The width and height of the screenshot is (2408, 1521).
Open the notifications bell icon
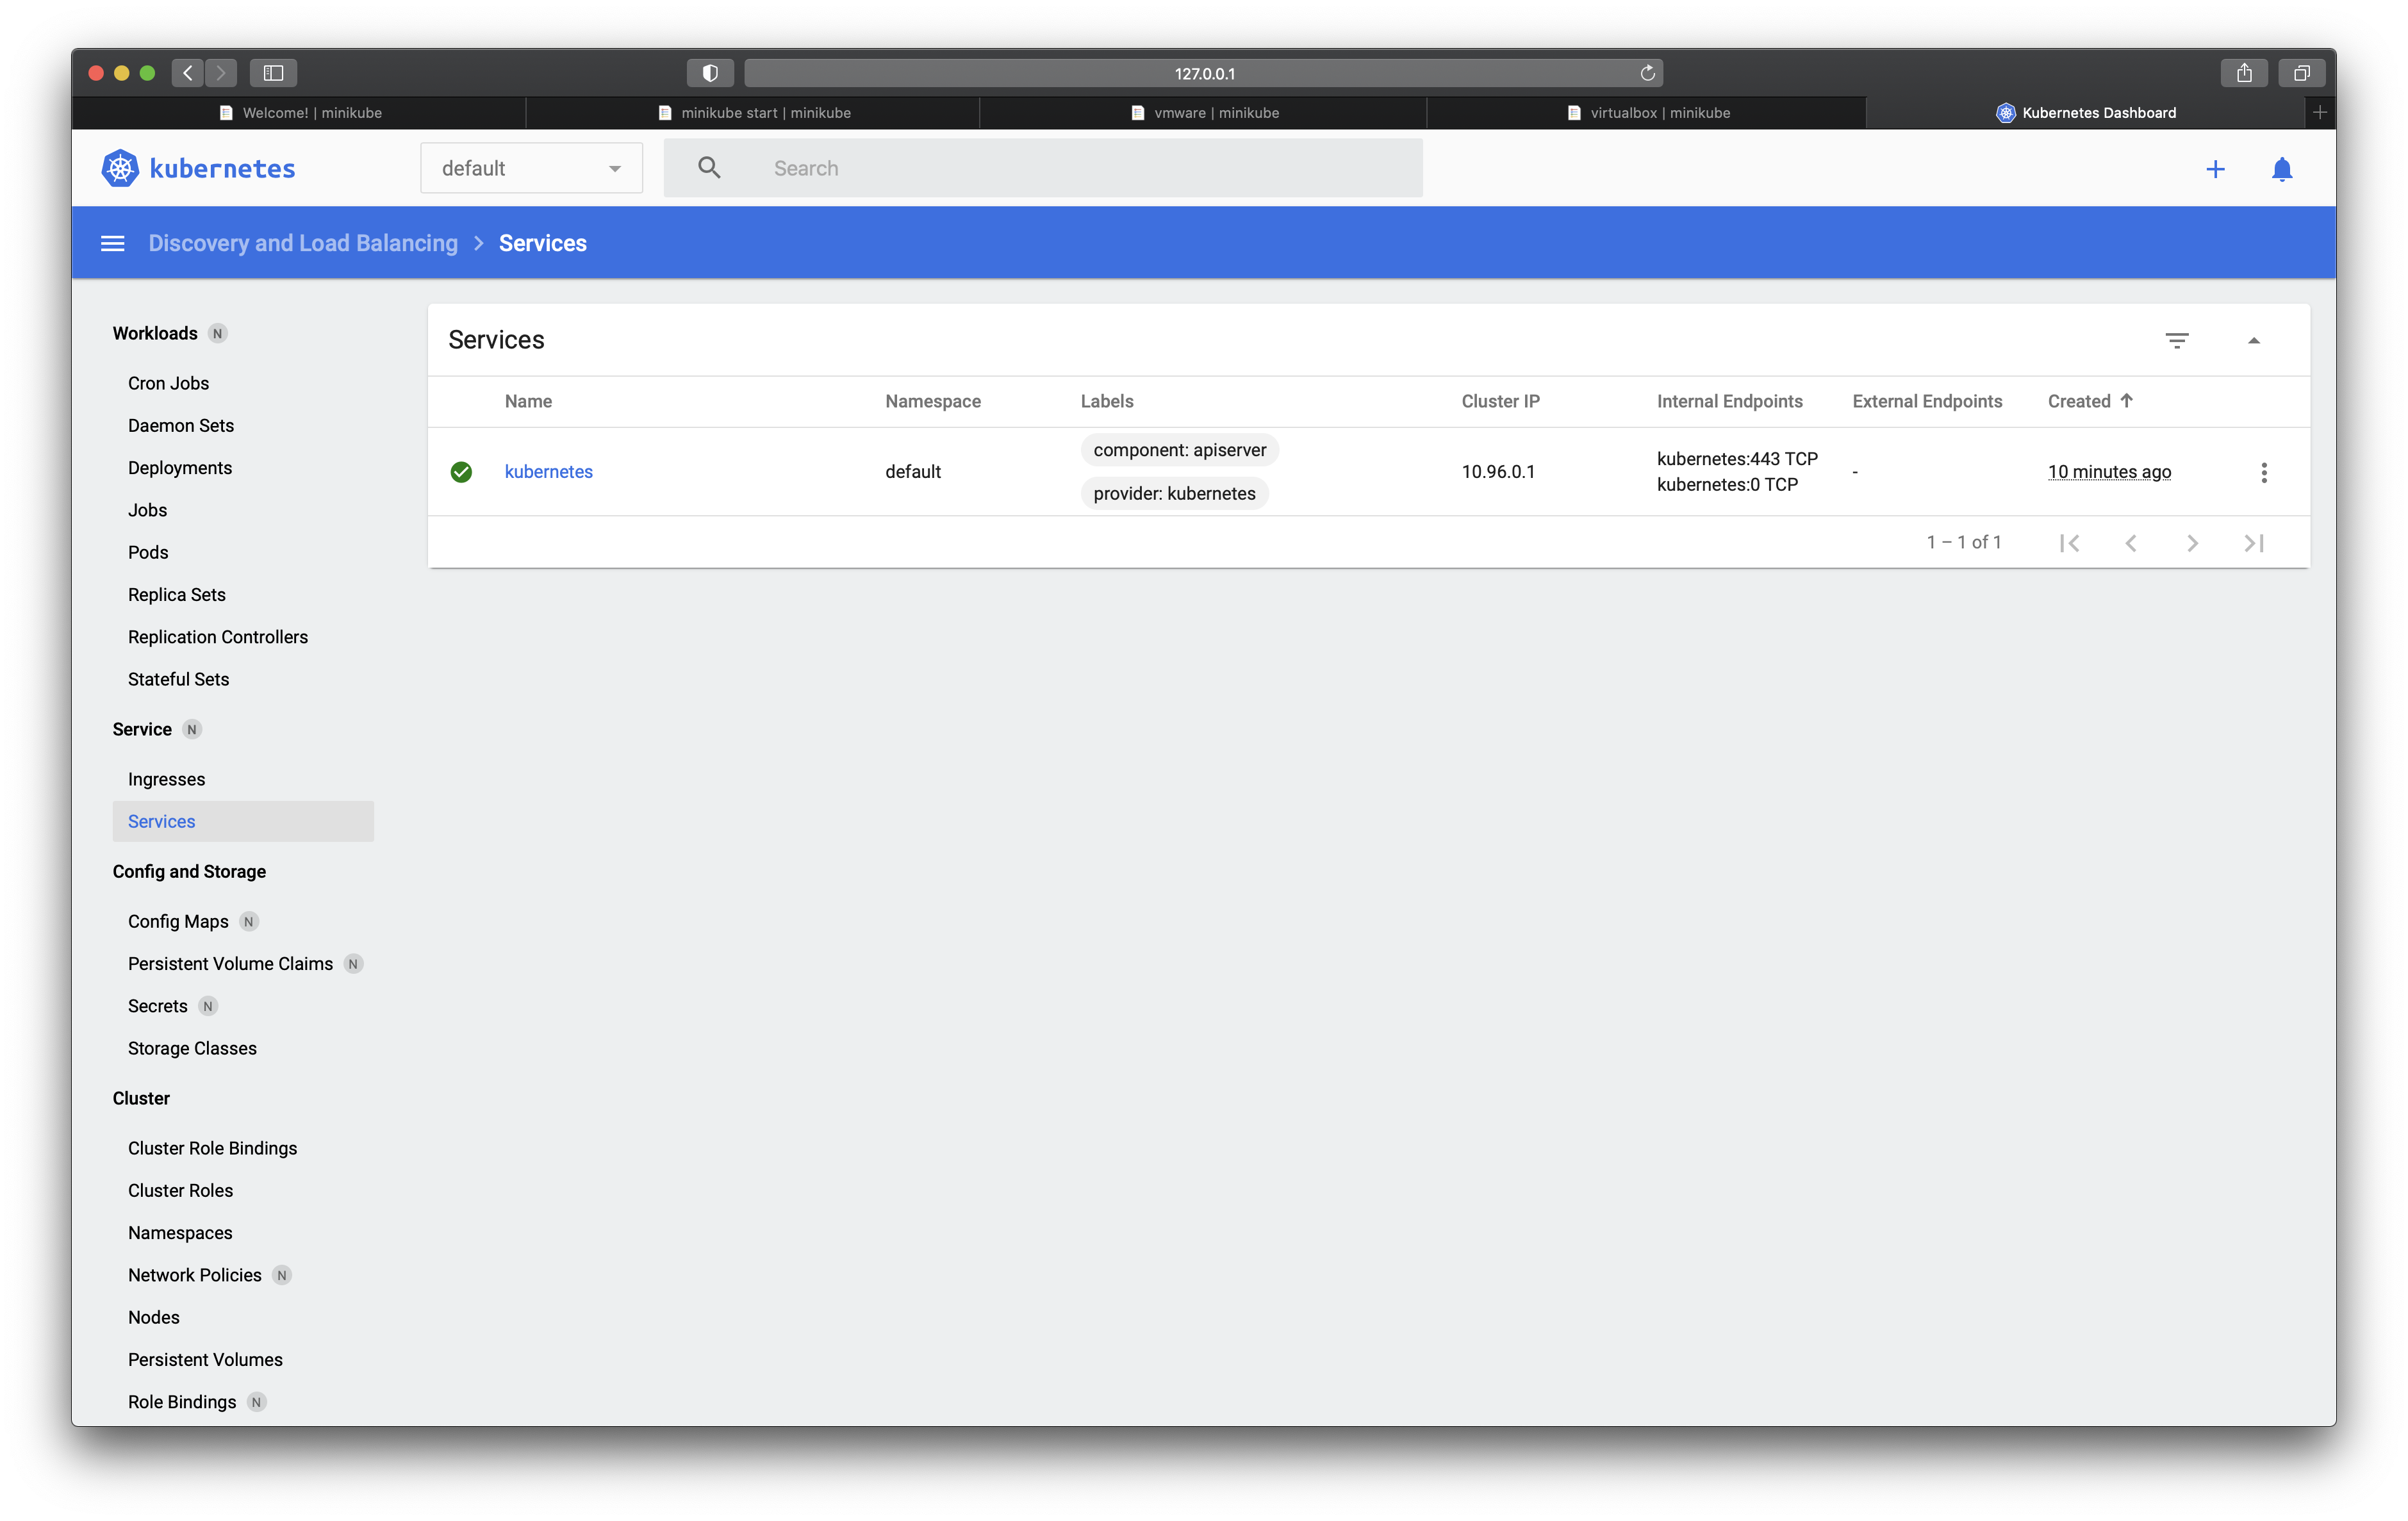pyautogui.click(x=2281, y=169)
